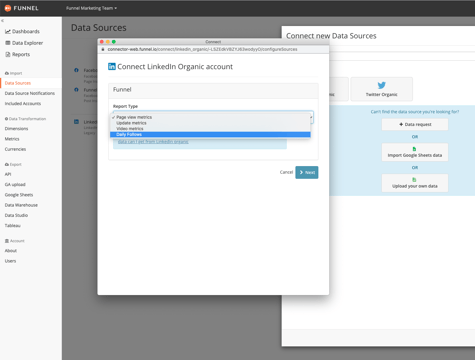Select Page view metrics option

tap(210, 117)
